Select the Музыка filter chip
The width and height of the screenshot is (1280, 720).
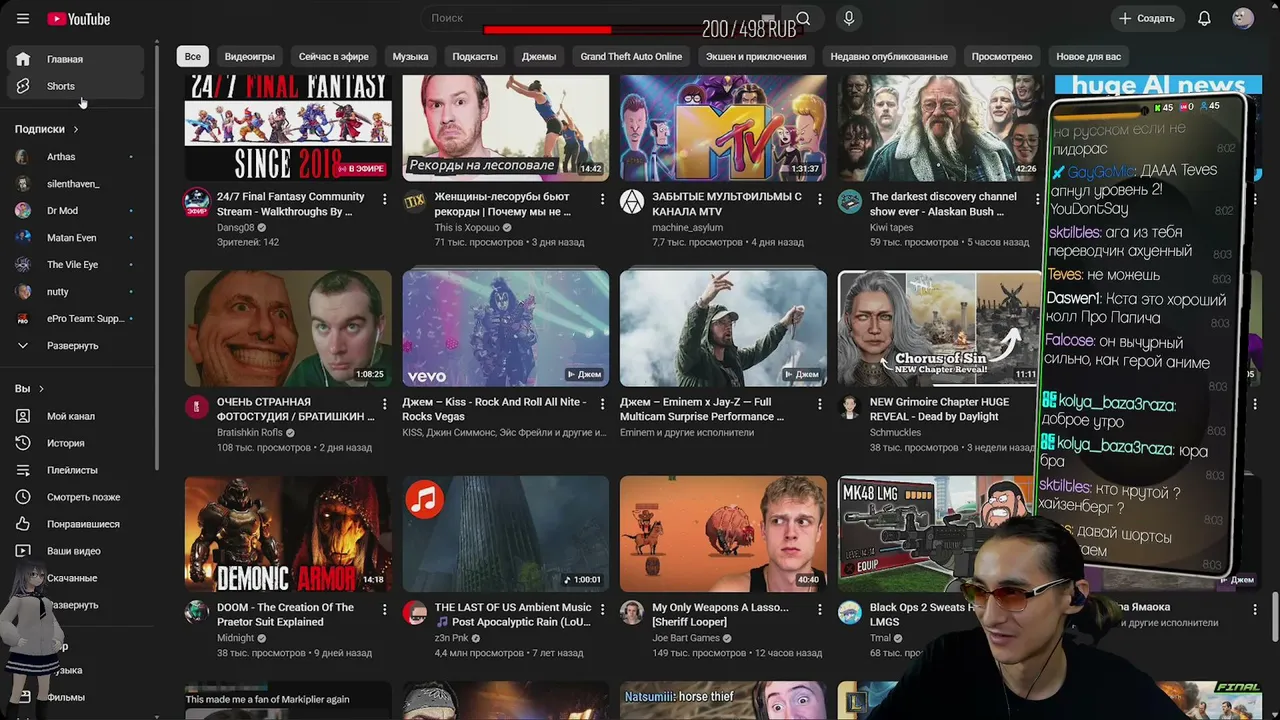(x=410, y=57)
